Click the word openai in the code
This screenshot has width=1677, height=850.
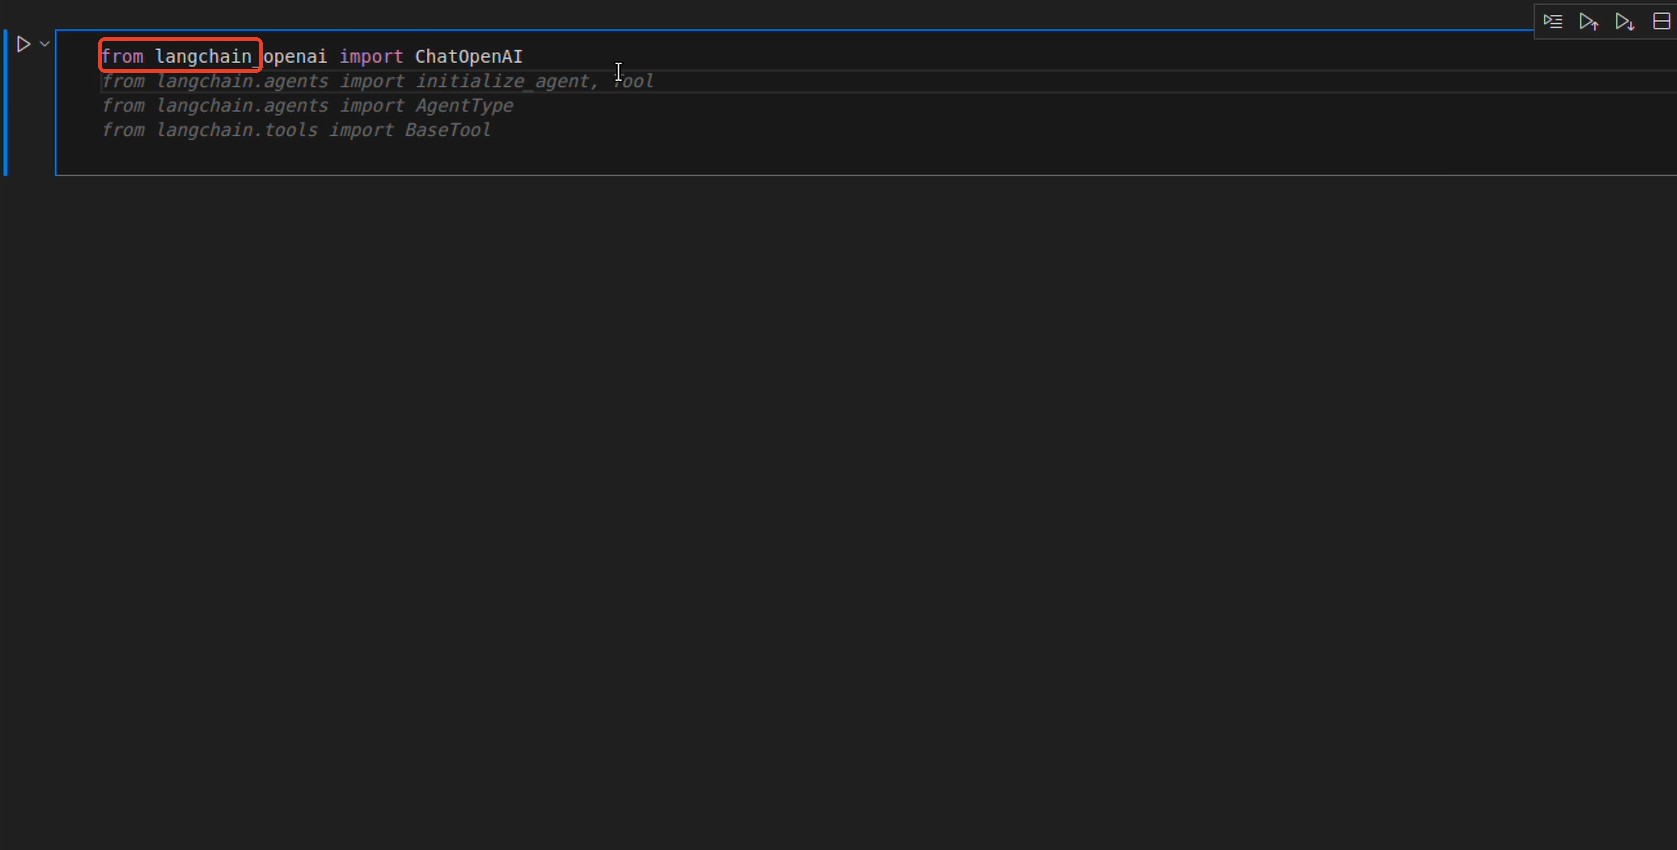click(295, 57)
